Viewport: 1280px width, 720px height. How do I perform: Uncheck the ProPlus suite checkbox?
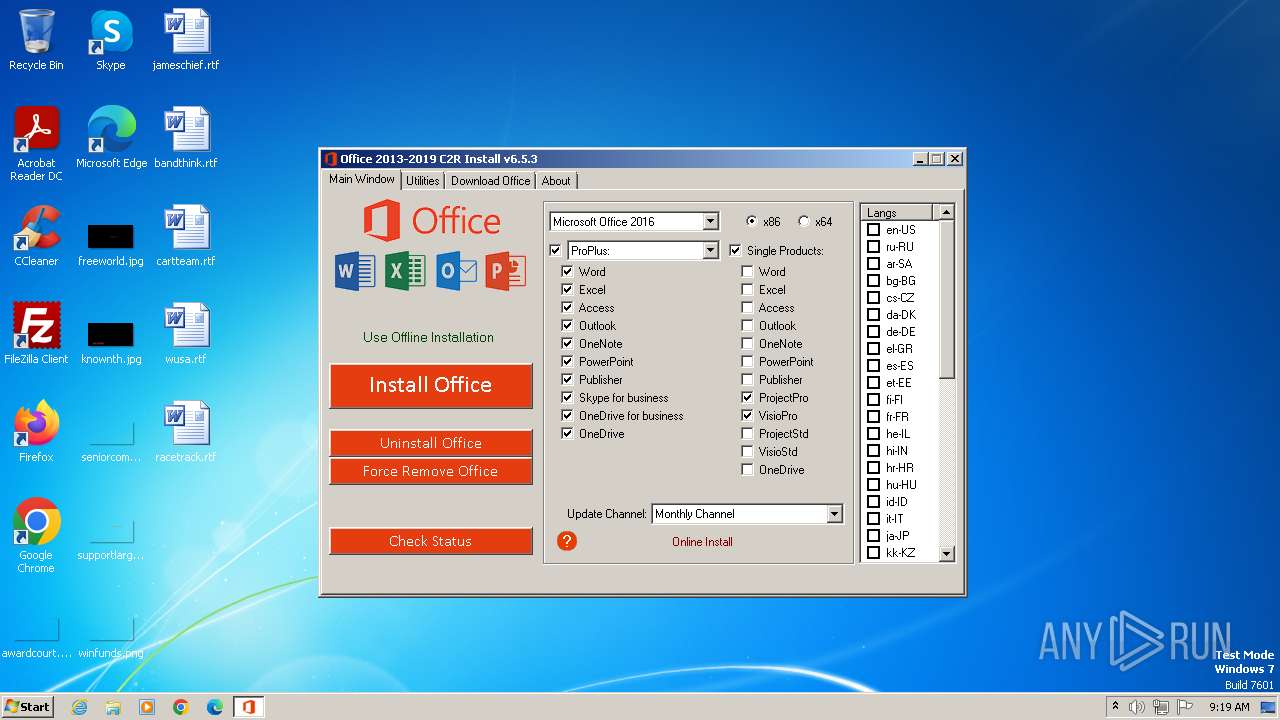coord(556,250)
